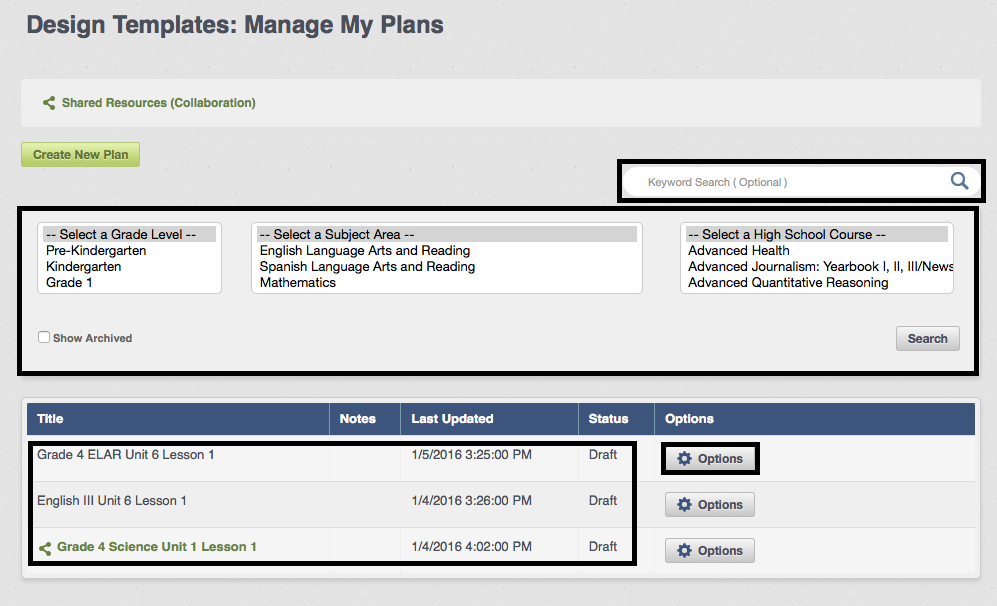Select Advanced Health in high school courses
The height and width of the screenshot is (606, 997).
739,251
